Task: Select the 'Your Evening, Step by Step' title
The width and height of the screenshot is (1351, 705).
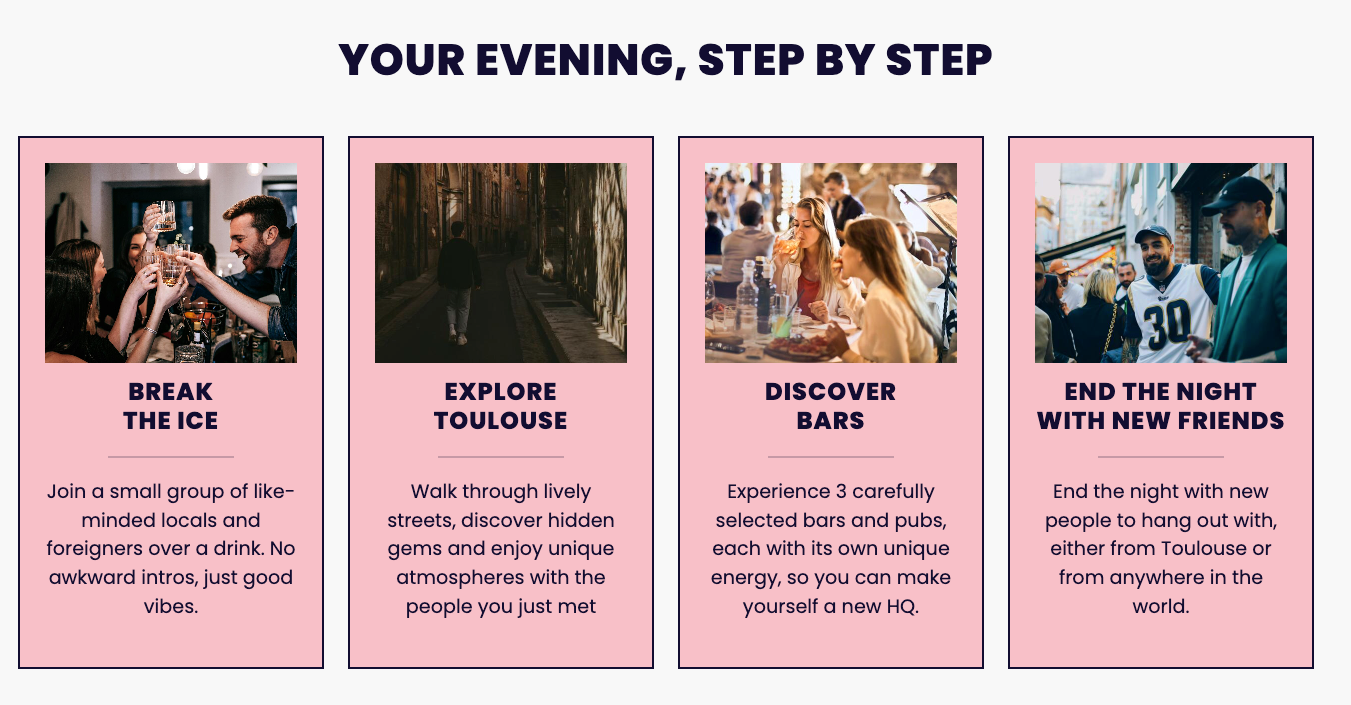Action: coord(666,60)
